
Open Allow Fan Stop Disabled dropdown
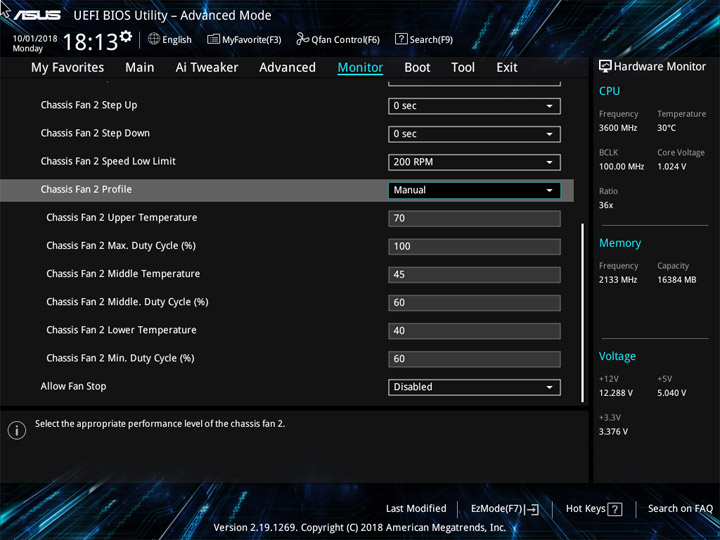click(x=474, y=387)
